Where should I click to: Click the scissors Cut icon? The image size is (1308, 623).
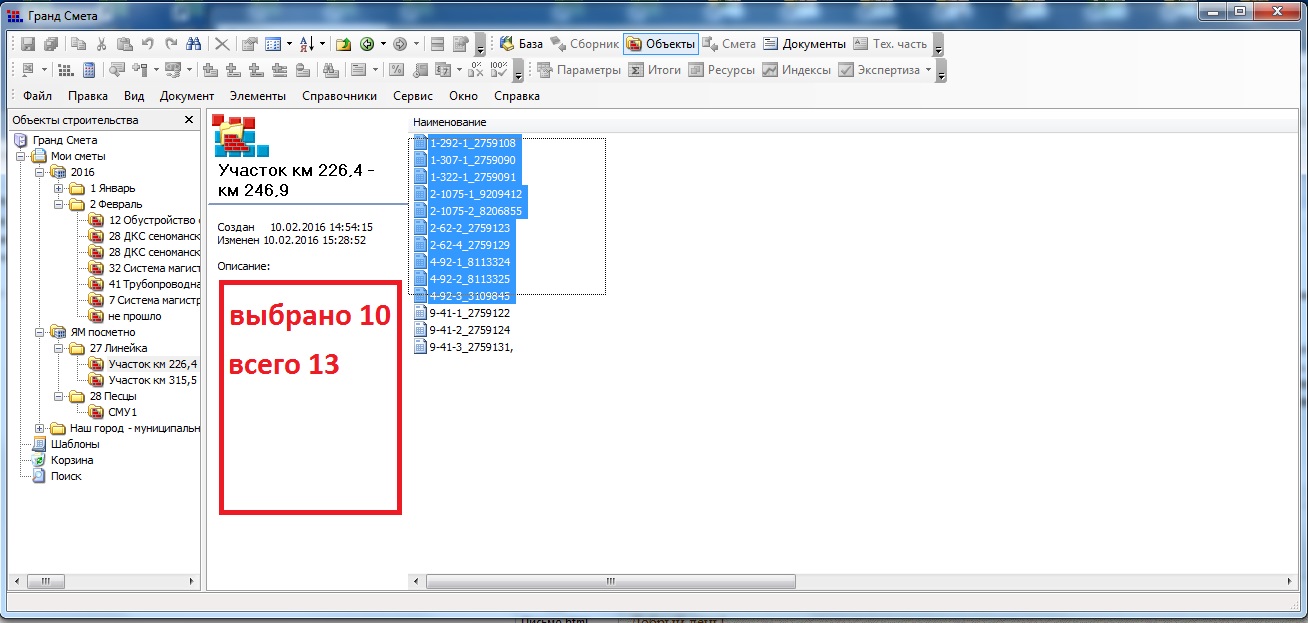[x=102, y=44]
